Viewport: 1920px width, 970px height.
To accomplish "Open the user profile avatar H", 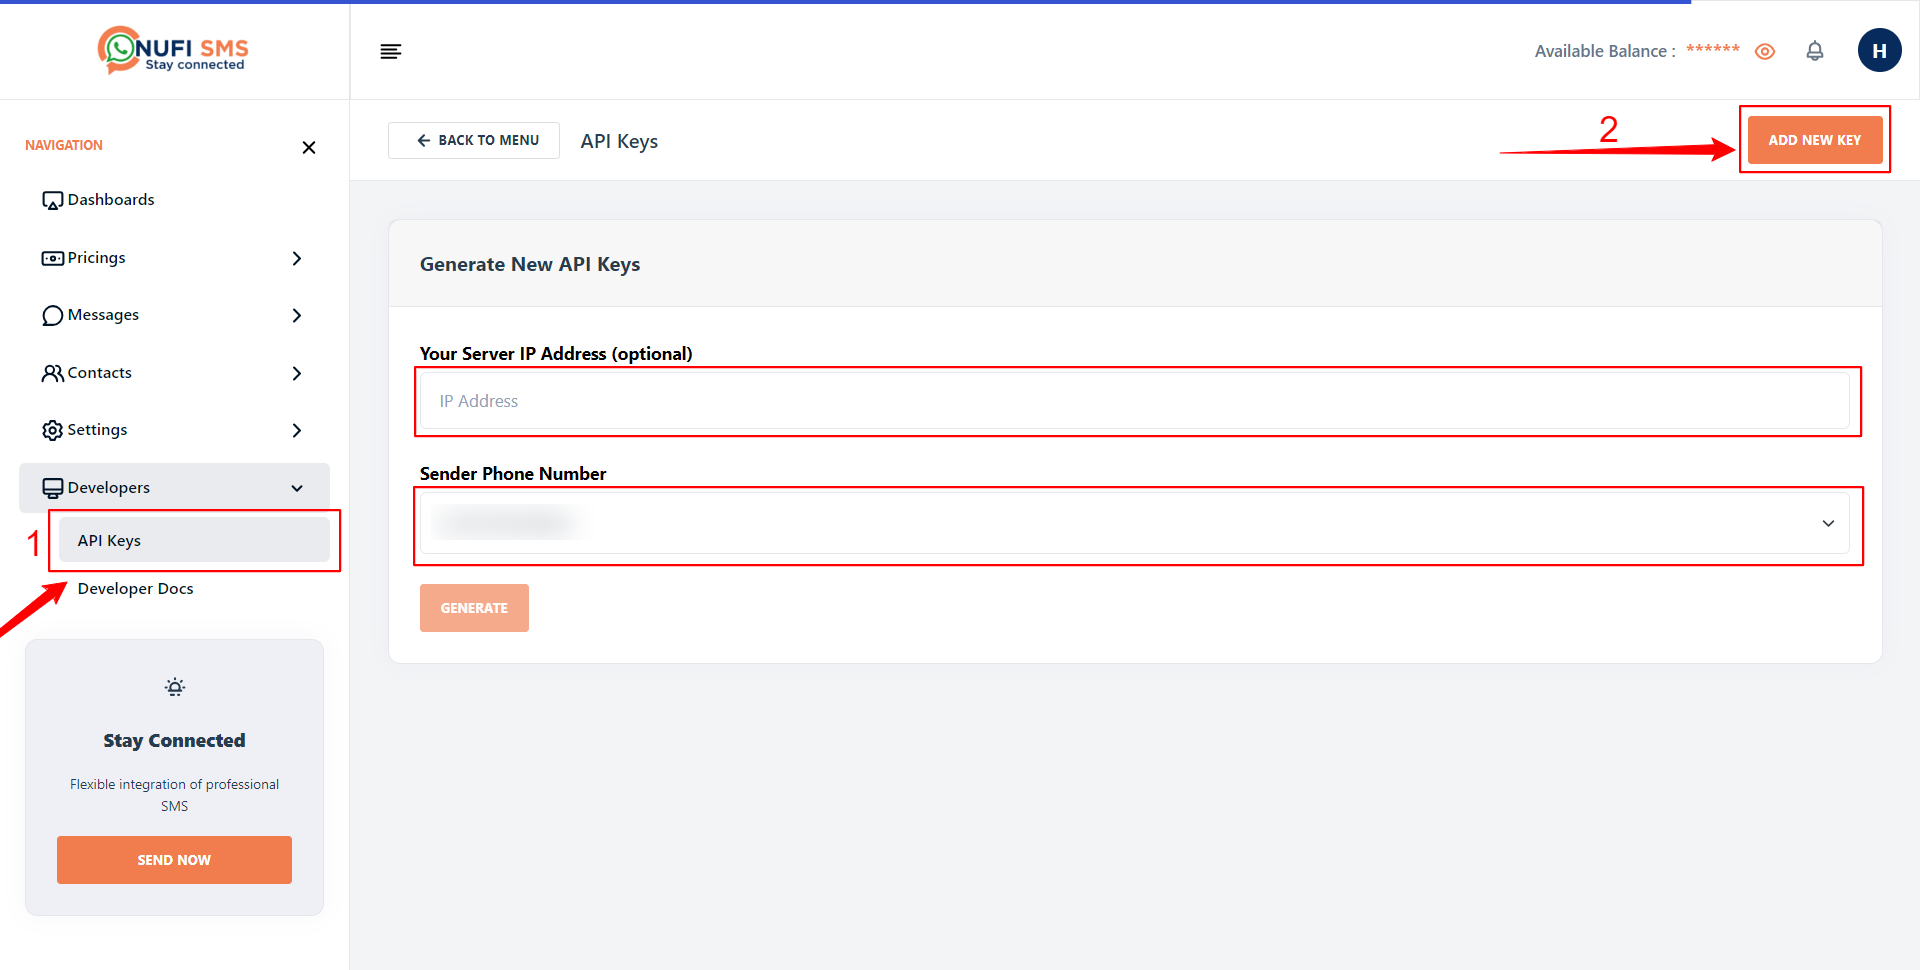I will tap(1879, 51).
